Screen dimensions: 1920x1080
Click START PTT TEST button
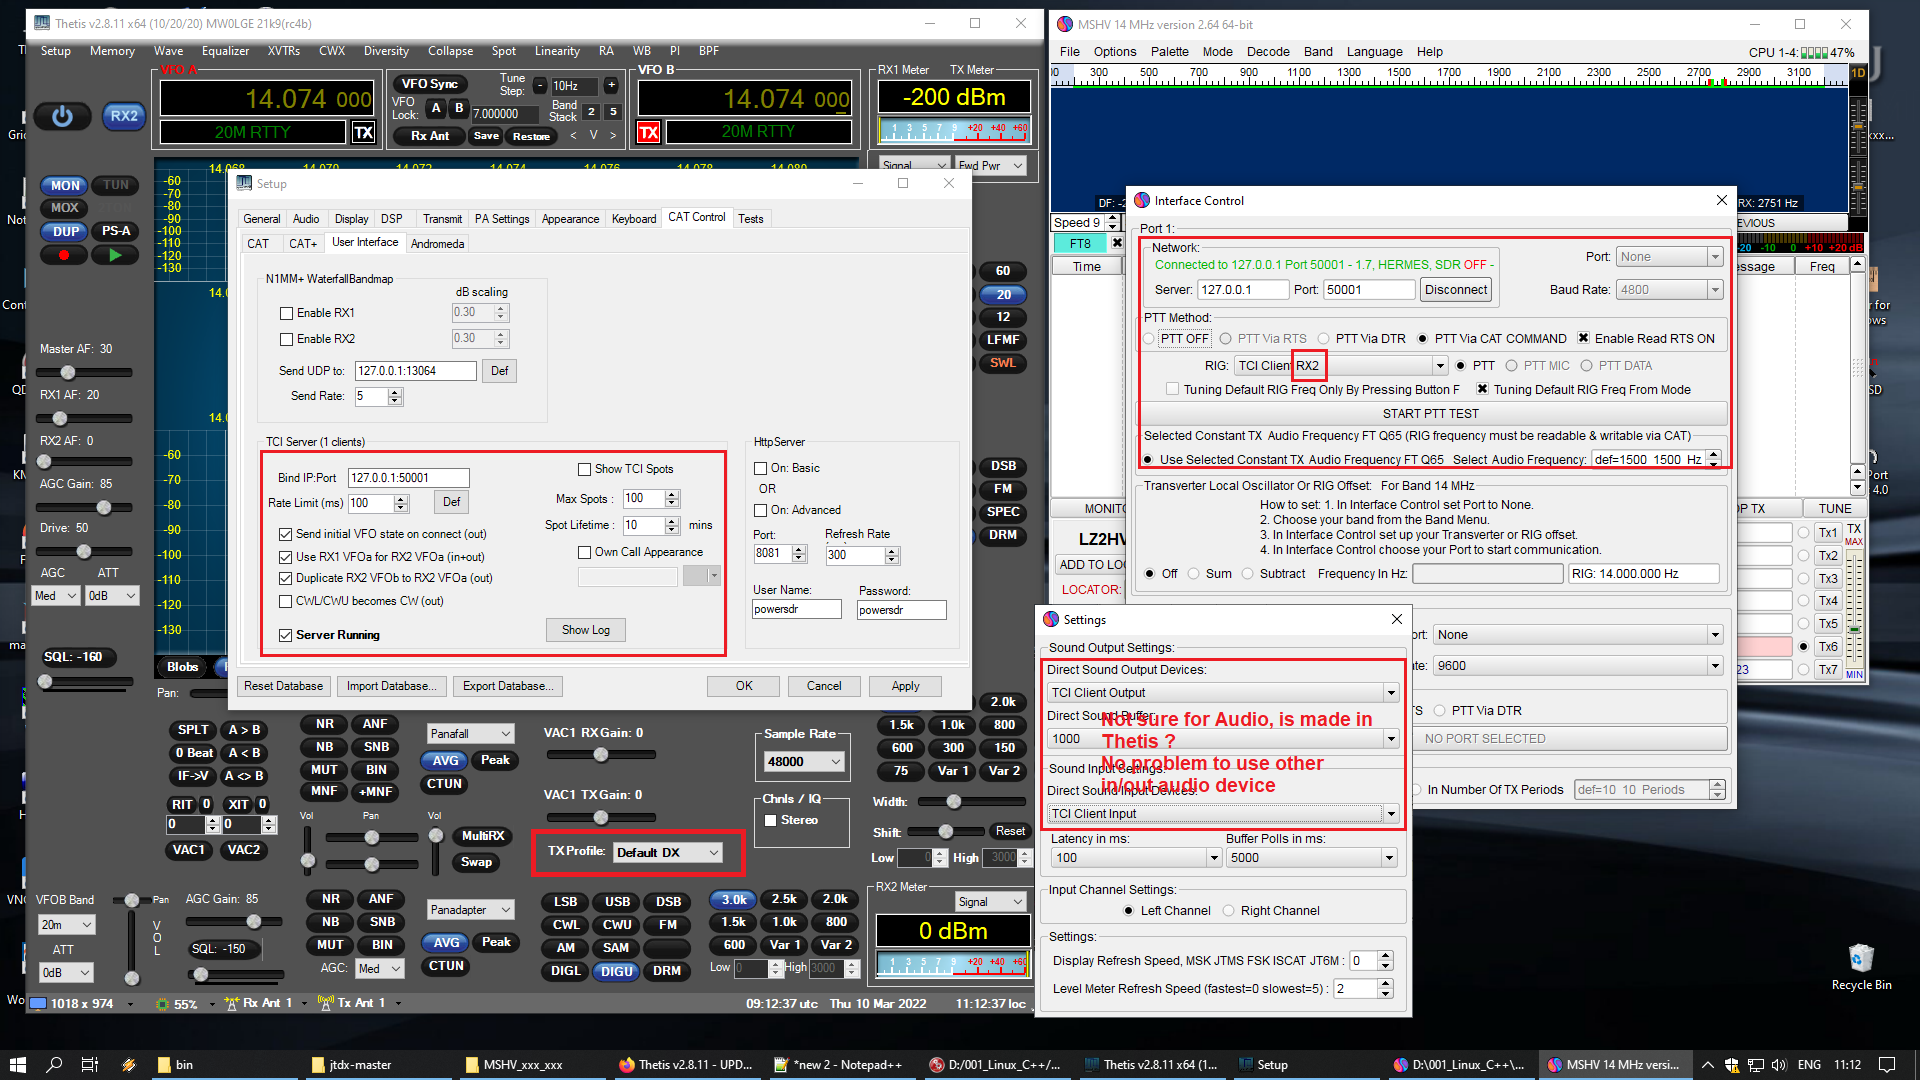click(1430, 414)
